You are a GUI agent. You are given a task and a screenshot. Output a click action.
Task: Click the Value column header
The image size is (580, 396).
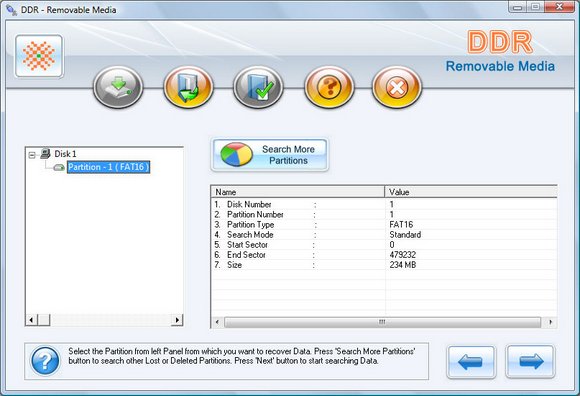tap(471, 192)
